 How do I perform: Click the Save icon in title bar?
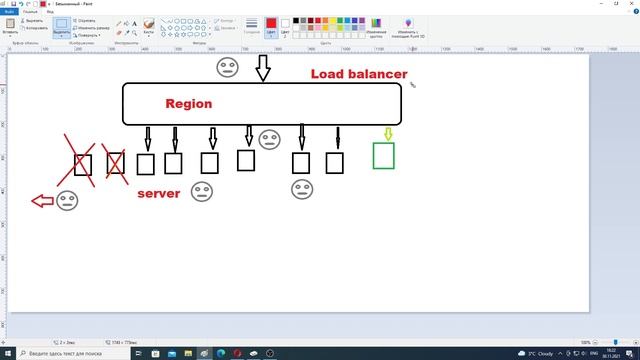pos(13,4)
